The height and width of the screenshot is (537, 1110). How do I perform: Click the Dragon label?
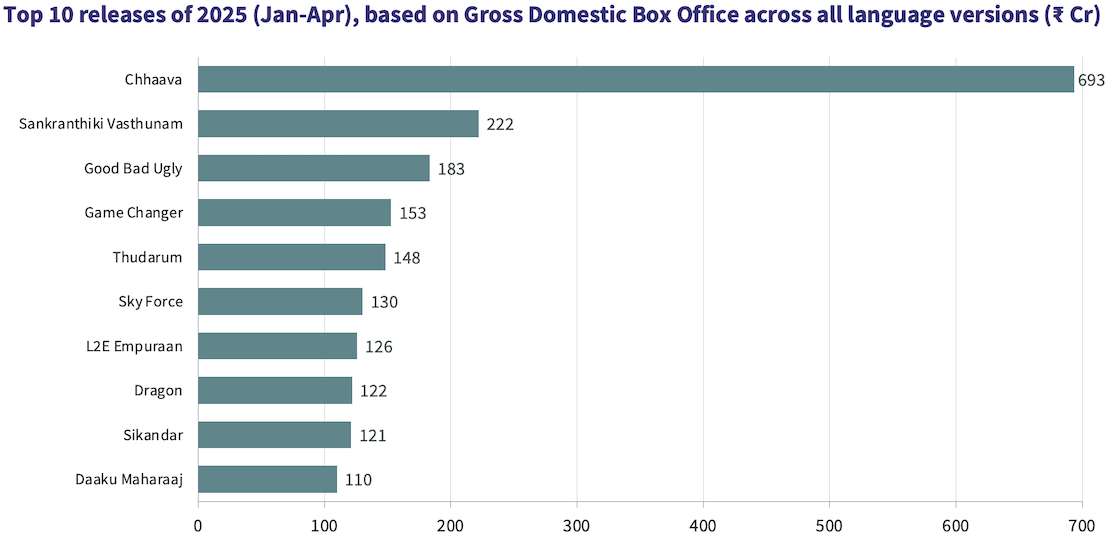click(x=159, y=391)
